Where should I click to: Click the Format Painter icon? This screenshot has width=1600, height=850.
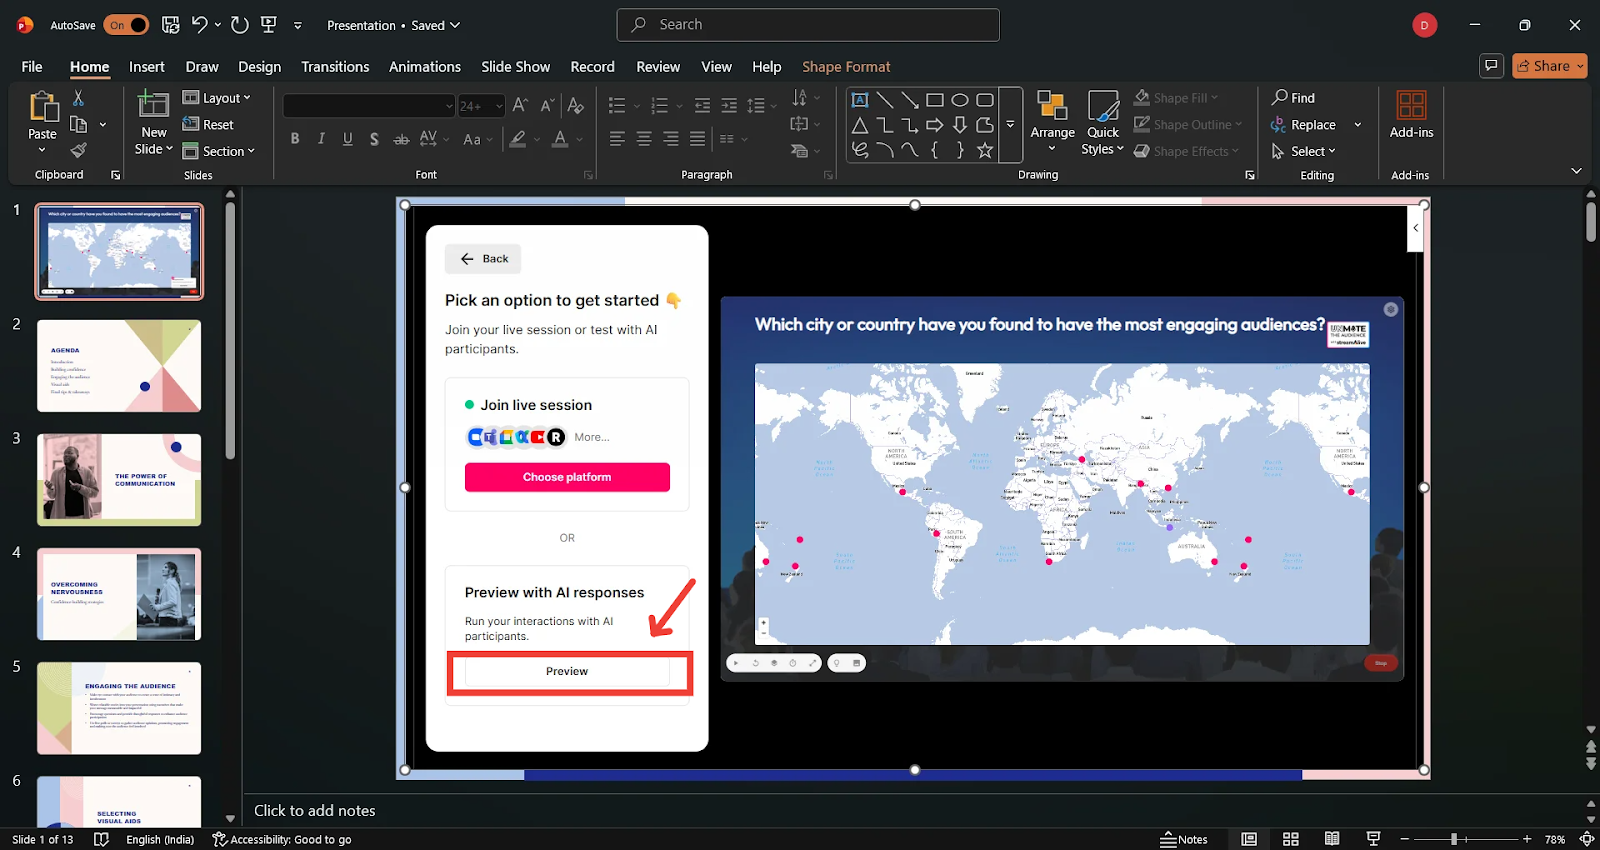pos(78,151)
